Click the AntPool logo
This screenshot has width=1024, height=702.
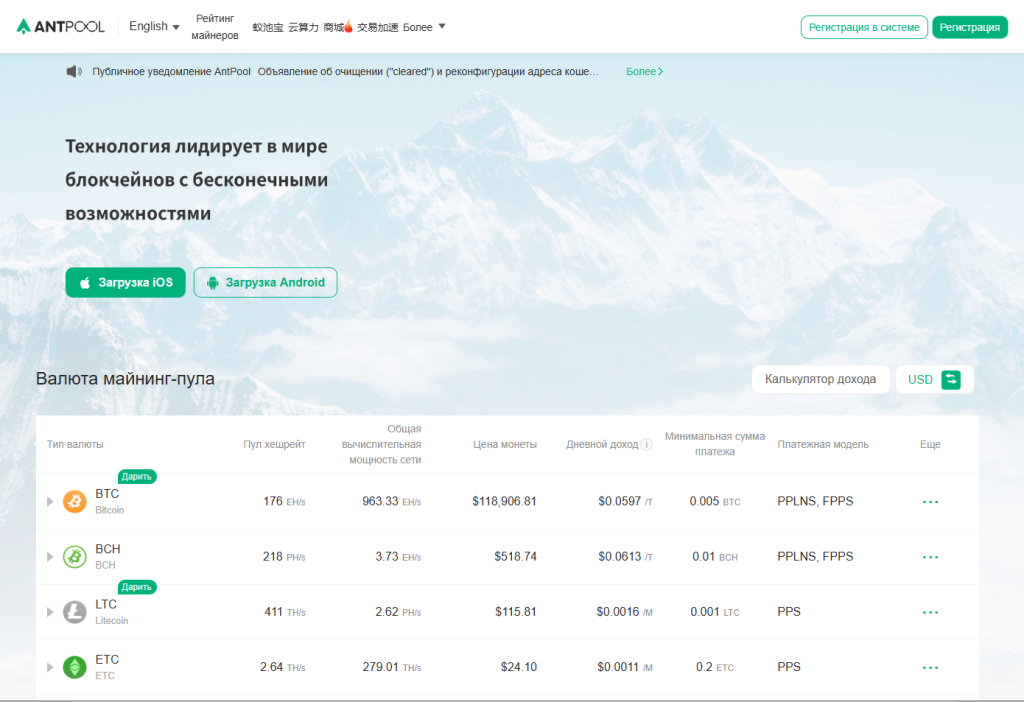pyautogui.click(x=61, y=27)
